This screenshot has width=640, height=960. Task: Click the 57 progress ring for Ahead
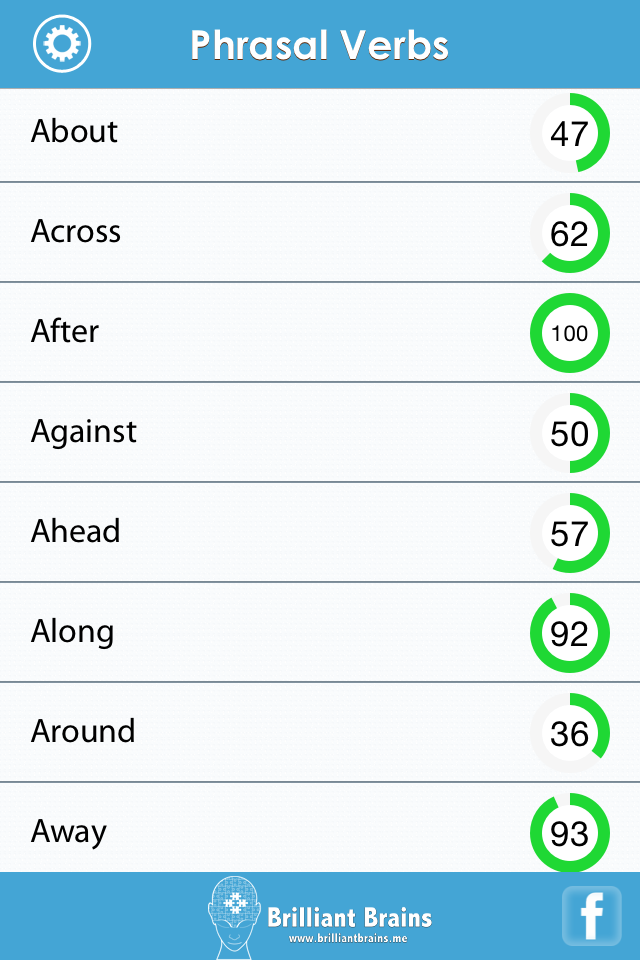(569, 533)
